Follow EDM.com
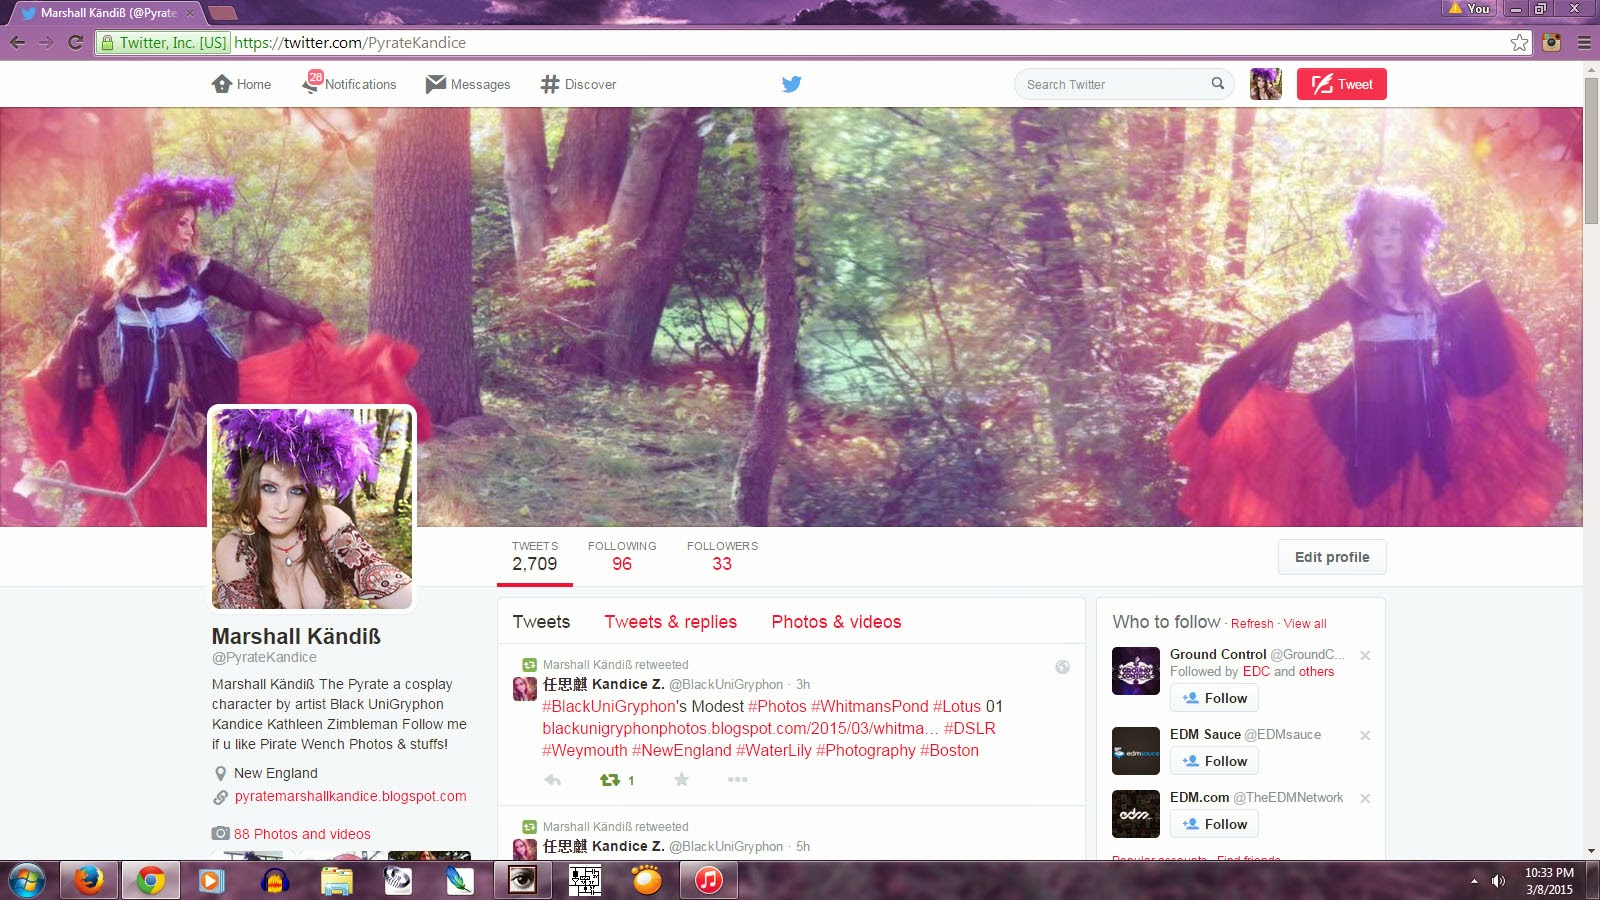Image resolution: width=1600 pixels, height=900 pixels. (x=1214, y=824)
